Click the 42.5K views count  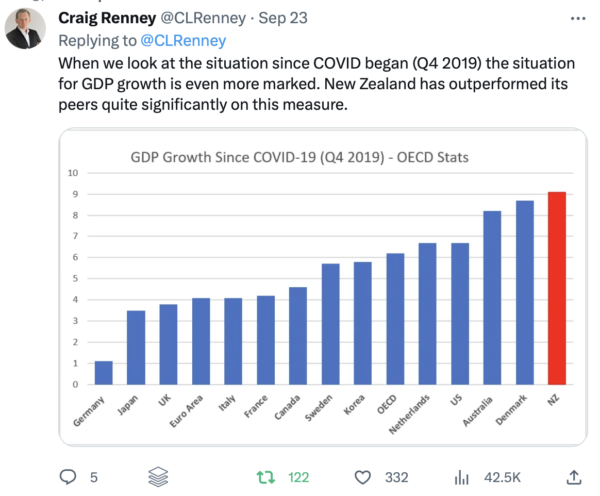click(499, 476)
